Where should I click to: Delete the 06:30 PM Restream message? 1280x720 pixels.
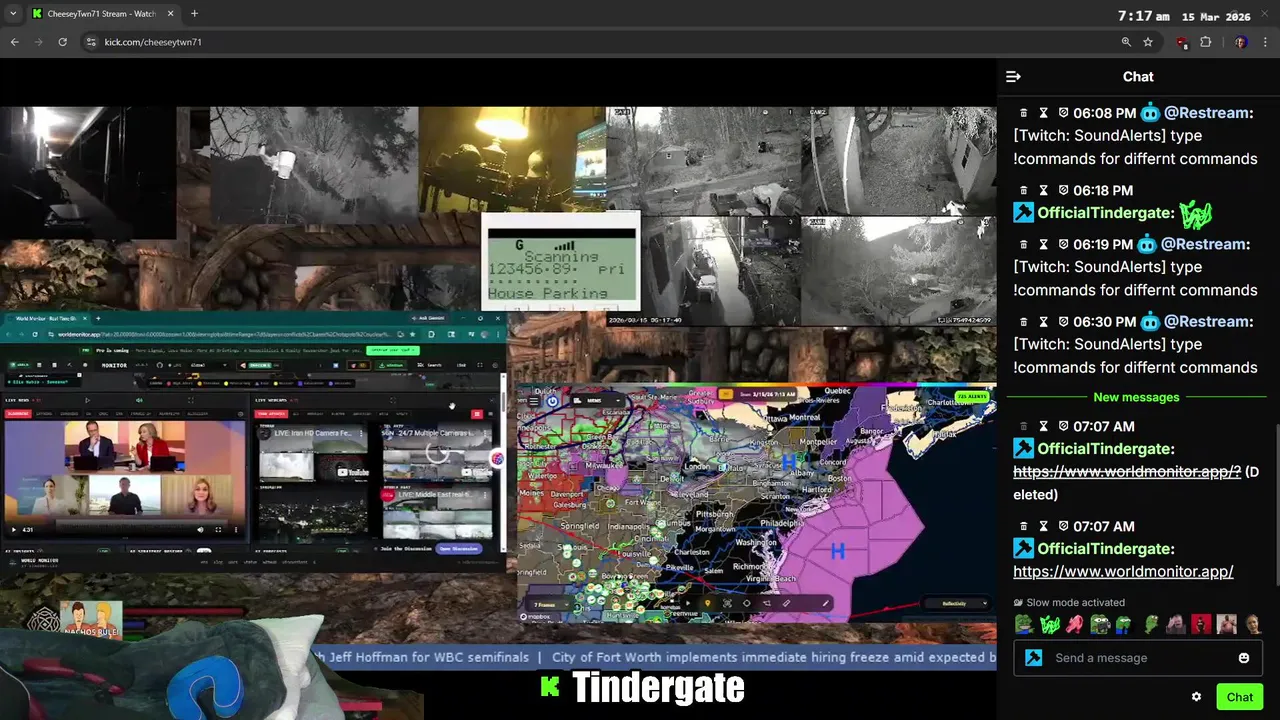tap(1023, 322)
